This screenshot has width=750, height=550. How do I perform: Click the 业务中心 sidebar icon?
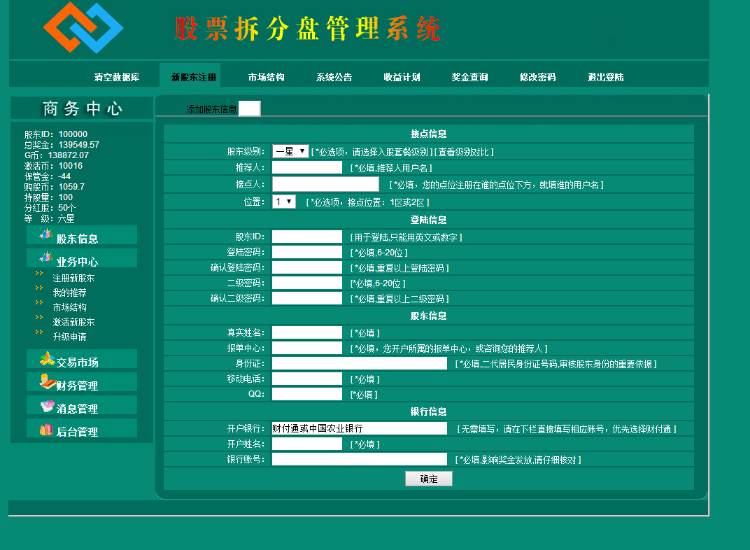click(x=46, y=258)
